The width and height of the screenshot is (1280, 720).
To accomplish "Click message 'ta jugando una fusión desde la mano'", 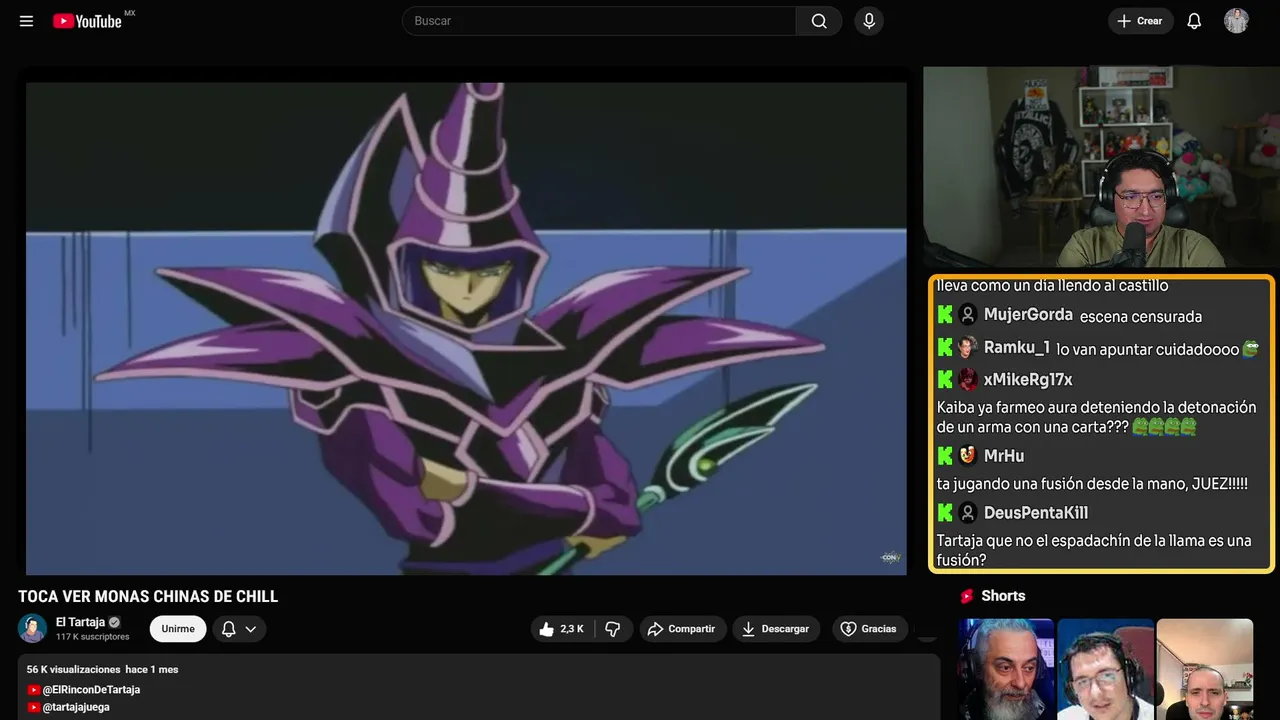I will click(1092, 484).
